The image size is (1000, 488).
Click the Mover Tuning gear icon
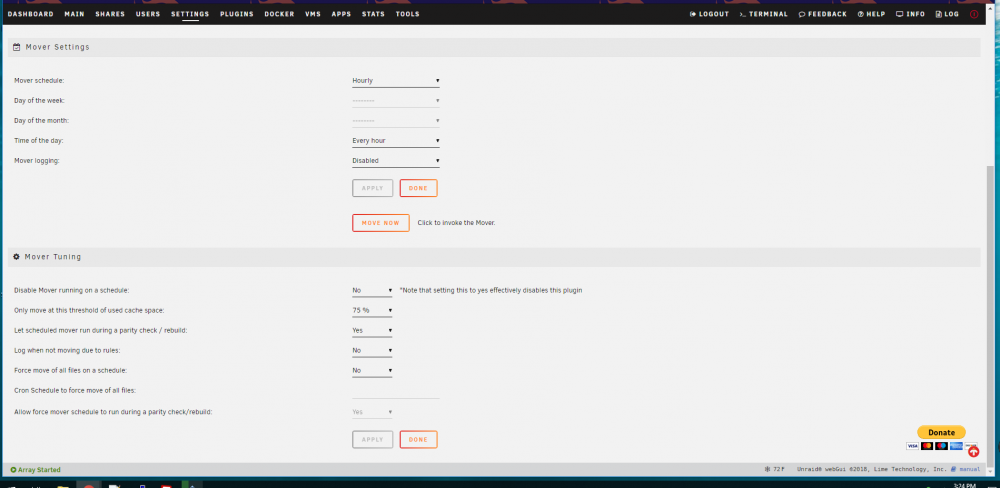(x=17, y=256)
